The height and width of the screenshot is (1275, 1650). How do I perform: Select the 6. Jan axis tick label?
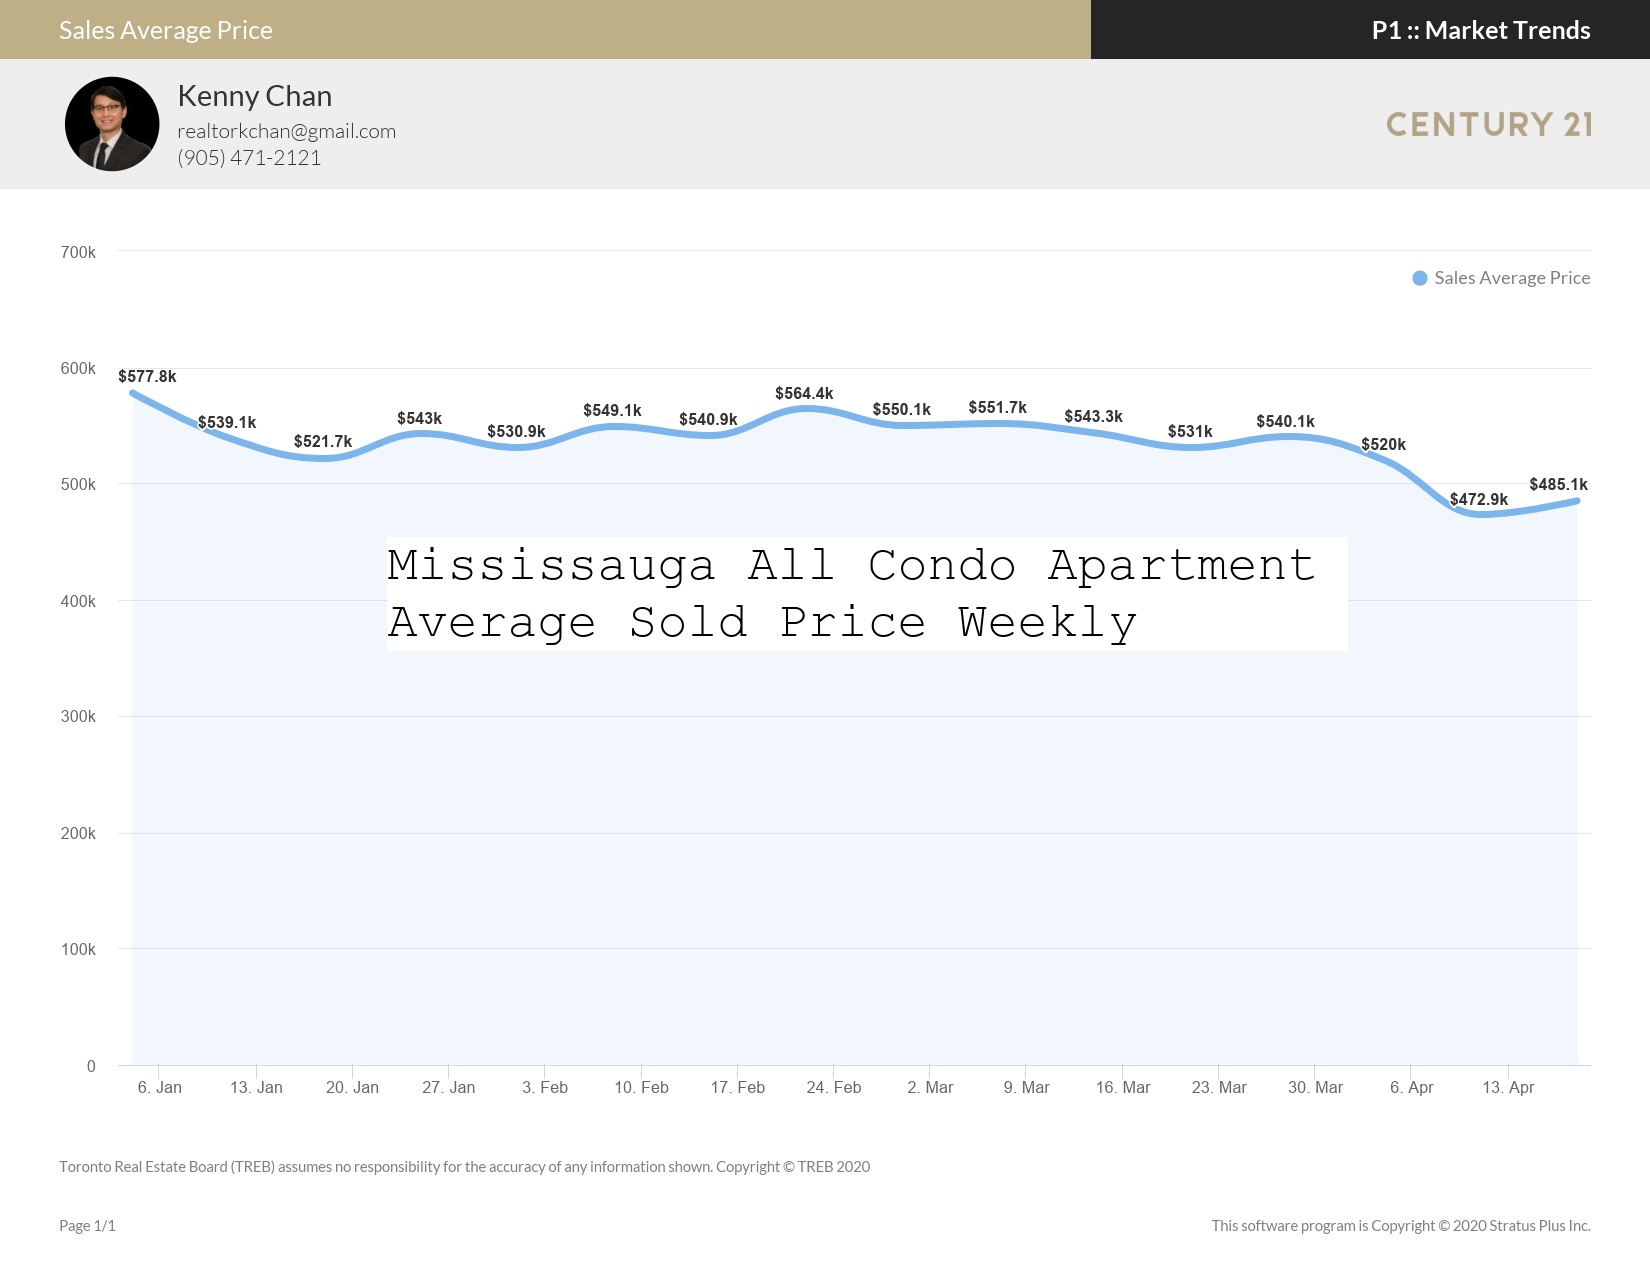(x=160, y=1087)
